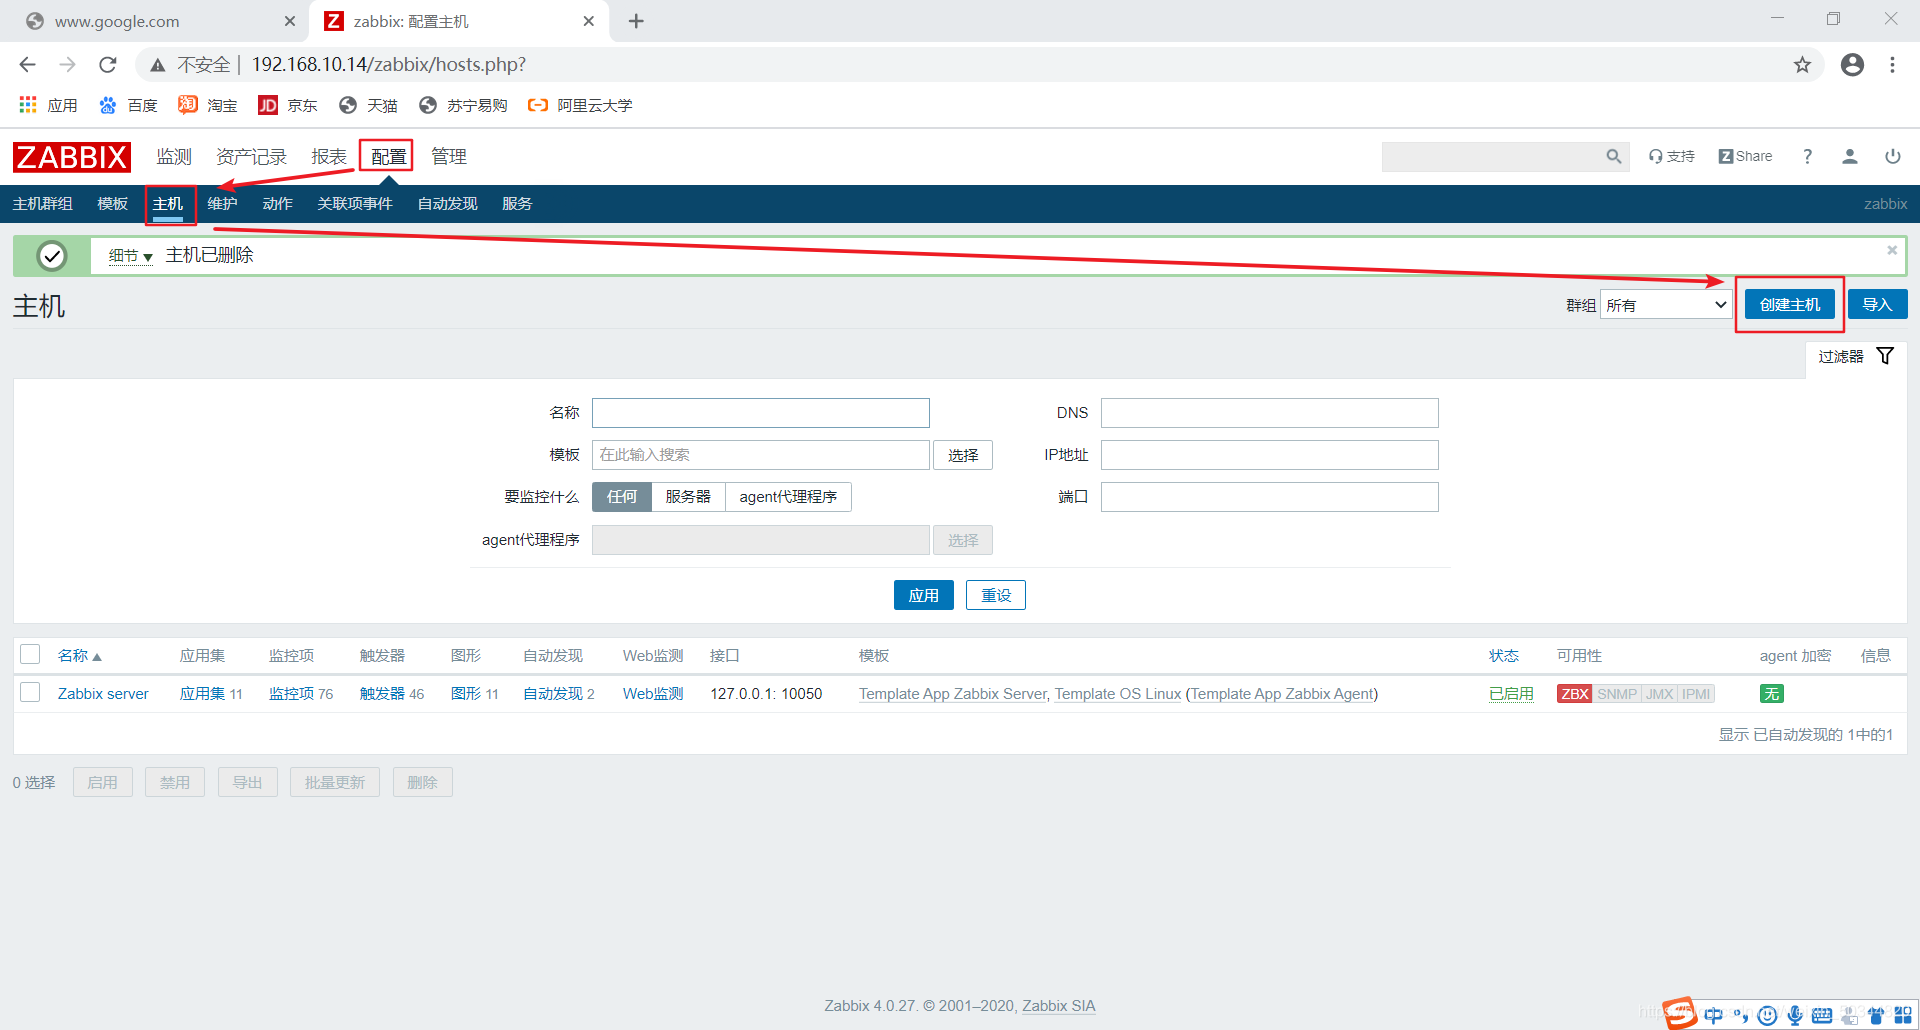This screenshot has width=1920, height=1030.
Task: Open the 报表 menu
Action: tap(329, 157)
